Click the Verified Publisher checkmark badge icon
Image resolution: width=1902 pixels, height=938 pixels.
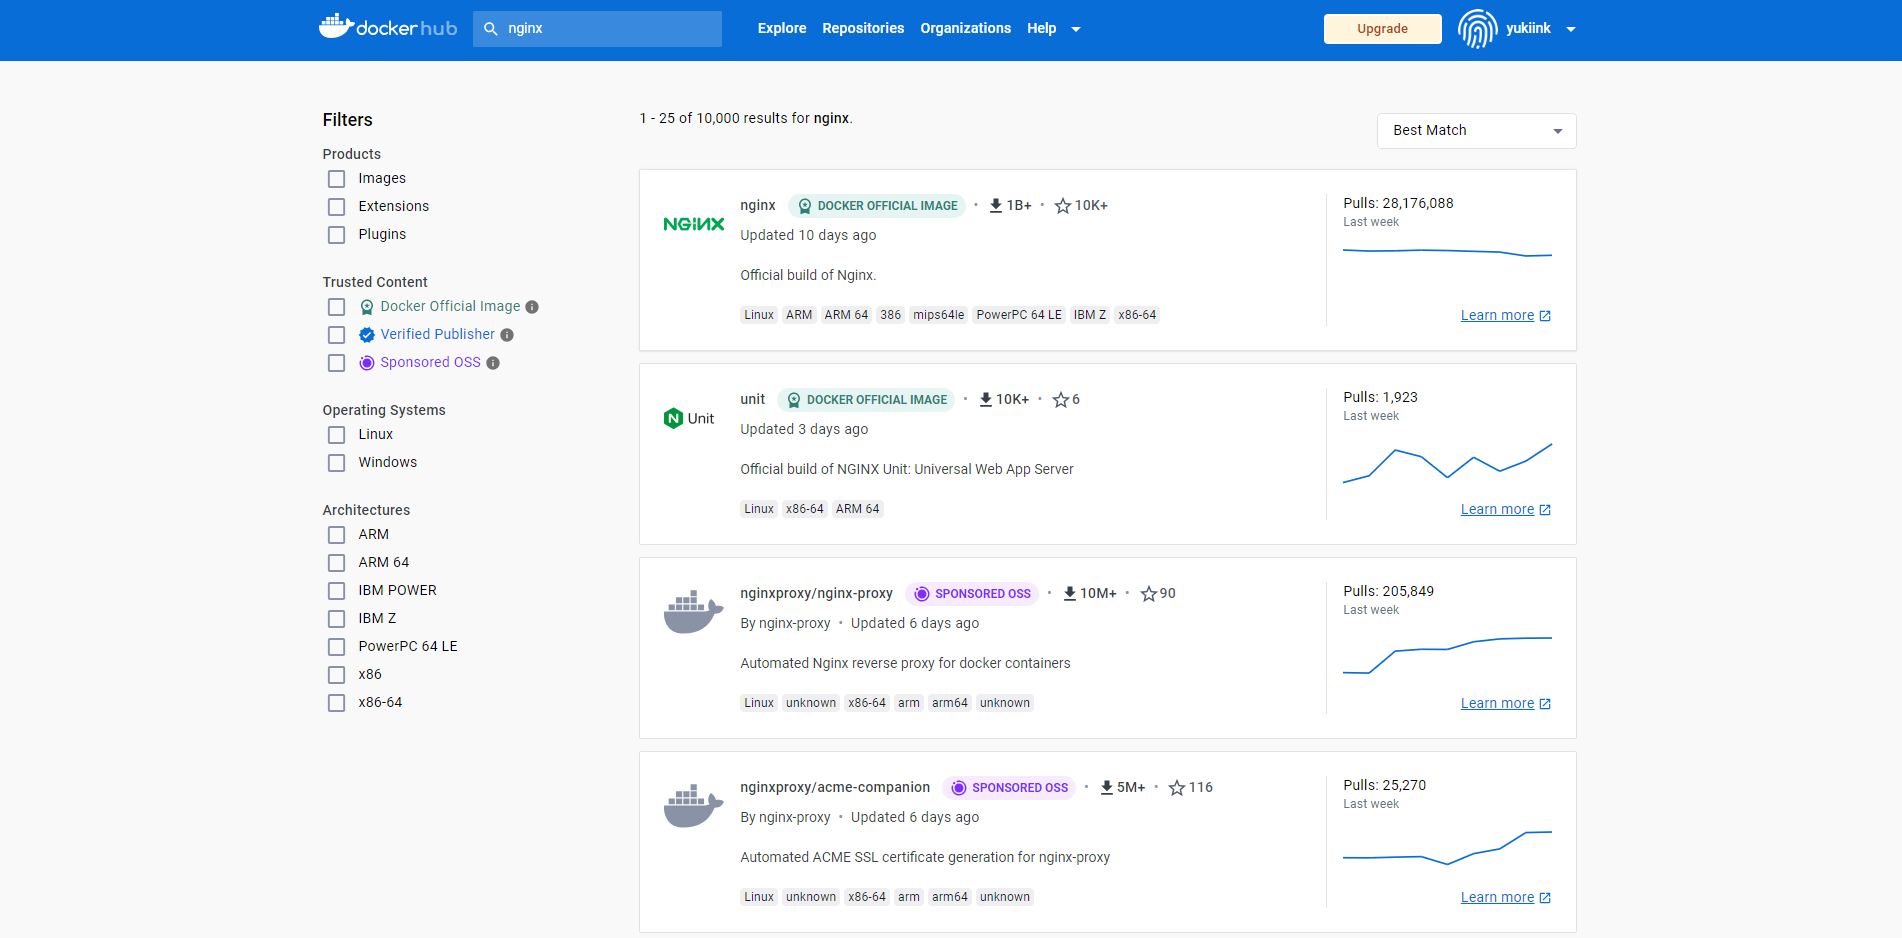coord(367,335)
